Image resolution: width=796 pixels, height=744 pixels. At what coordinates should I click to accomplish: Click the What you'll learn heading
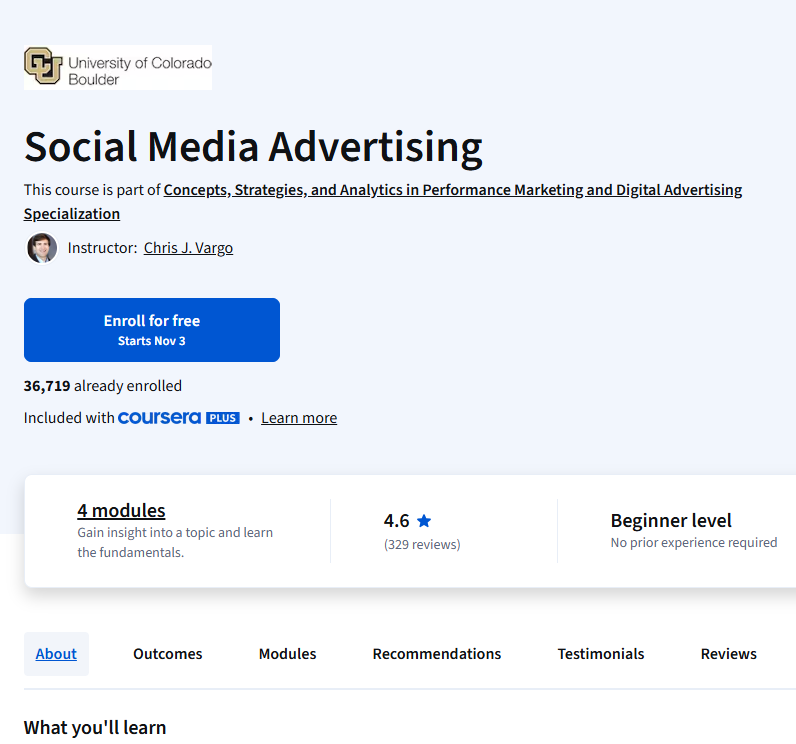95,727
